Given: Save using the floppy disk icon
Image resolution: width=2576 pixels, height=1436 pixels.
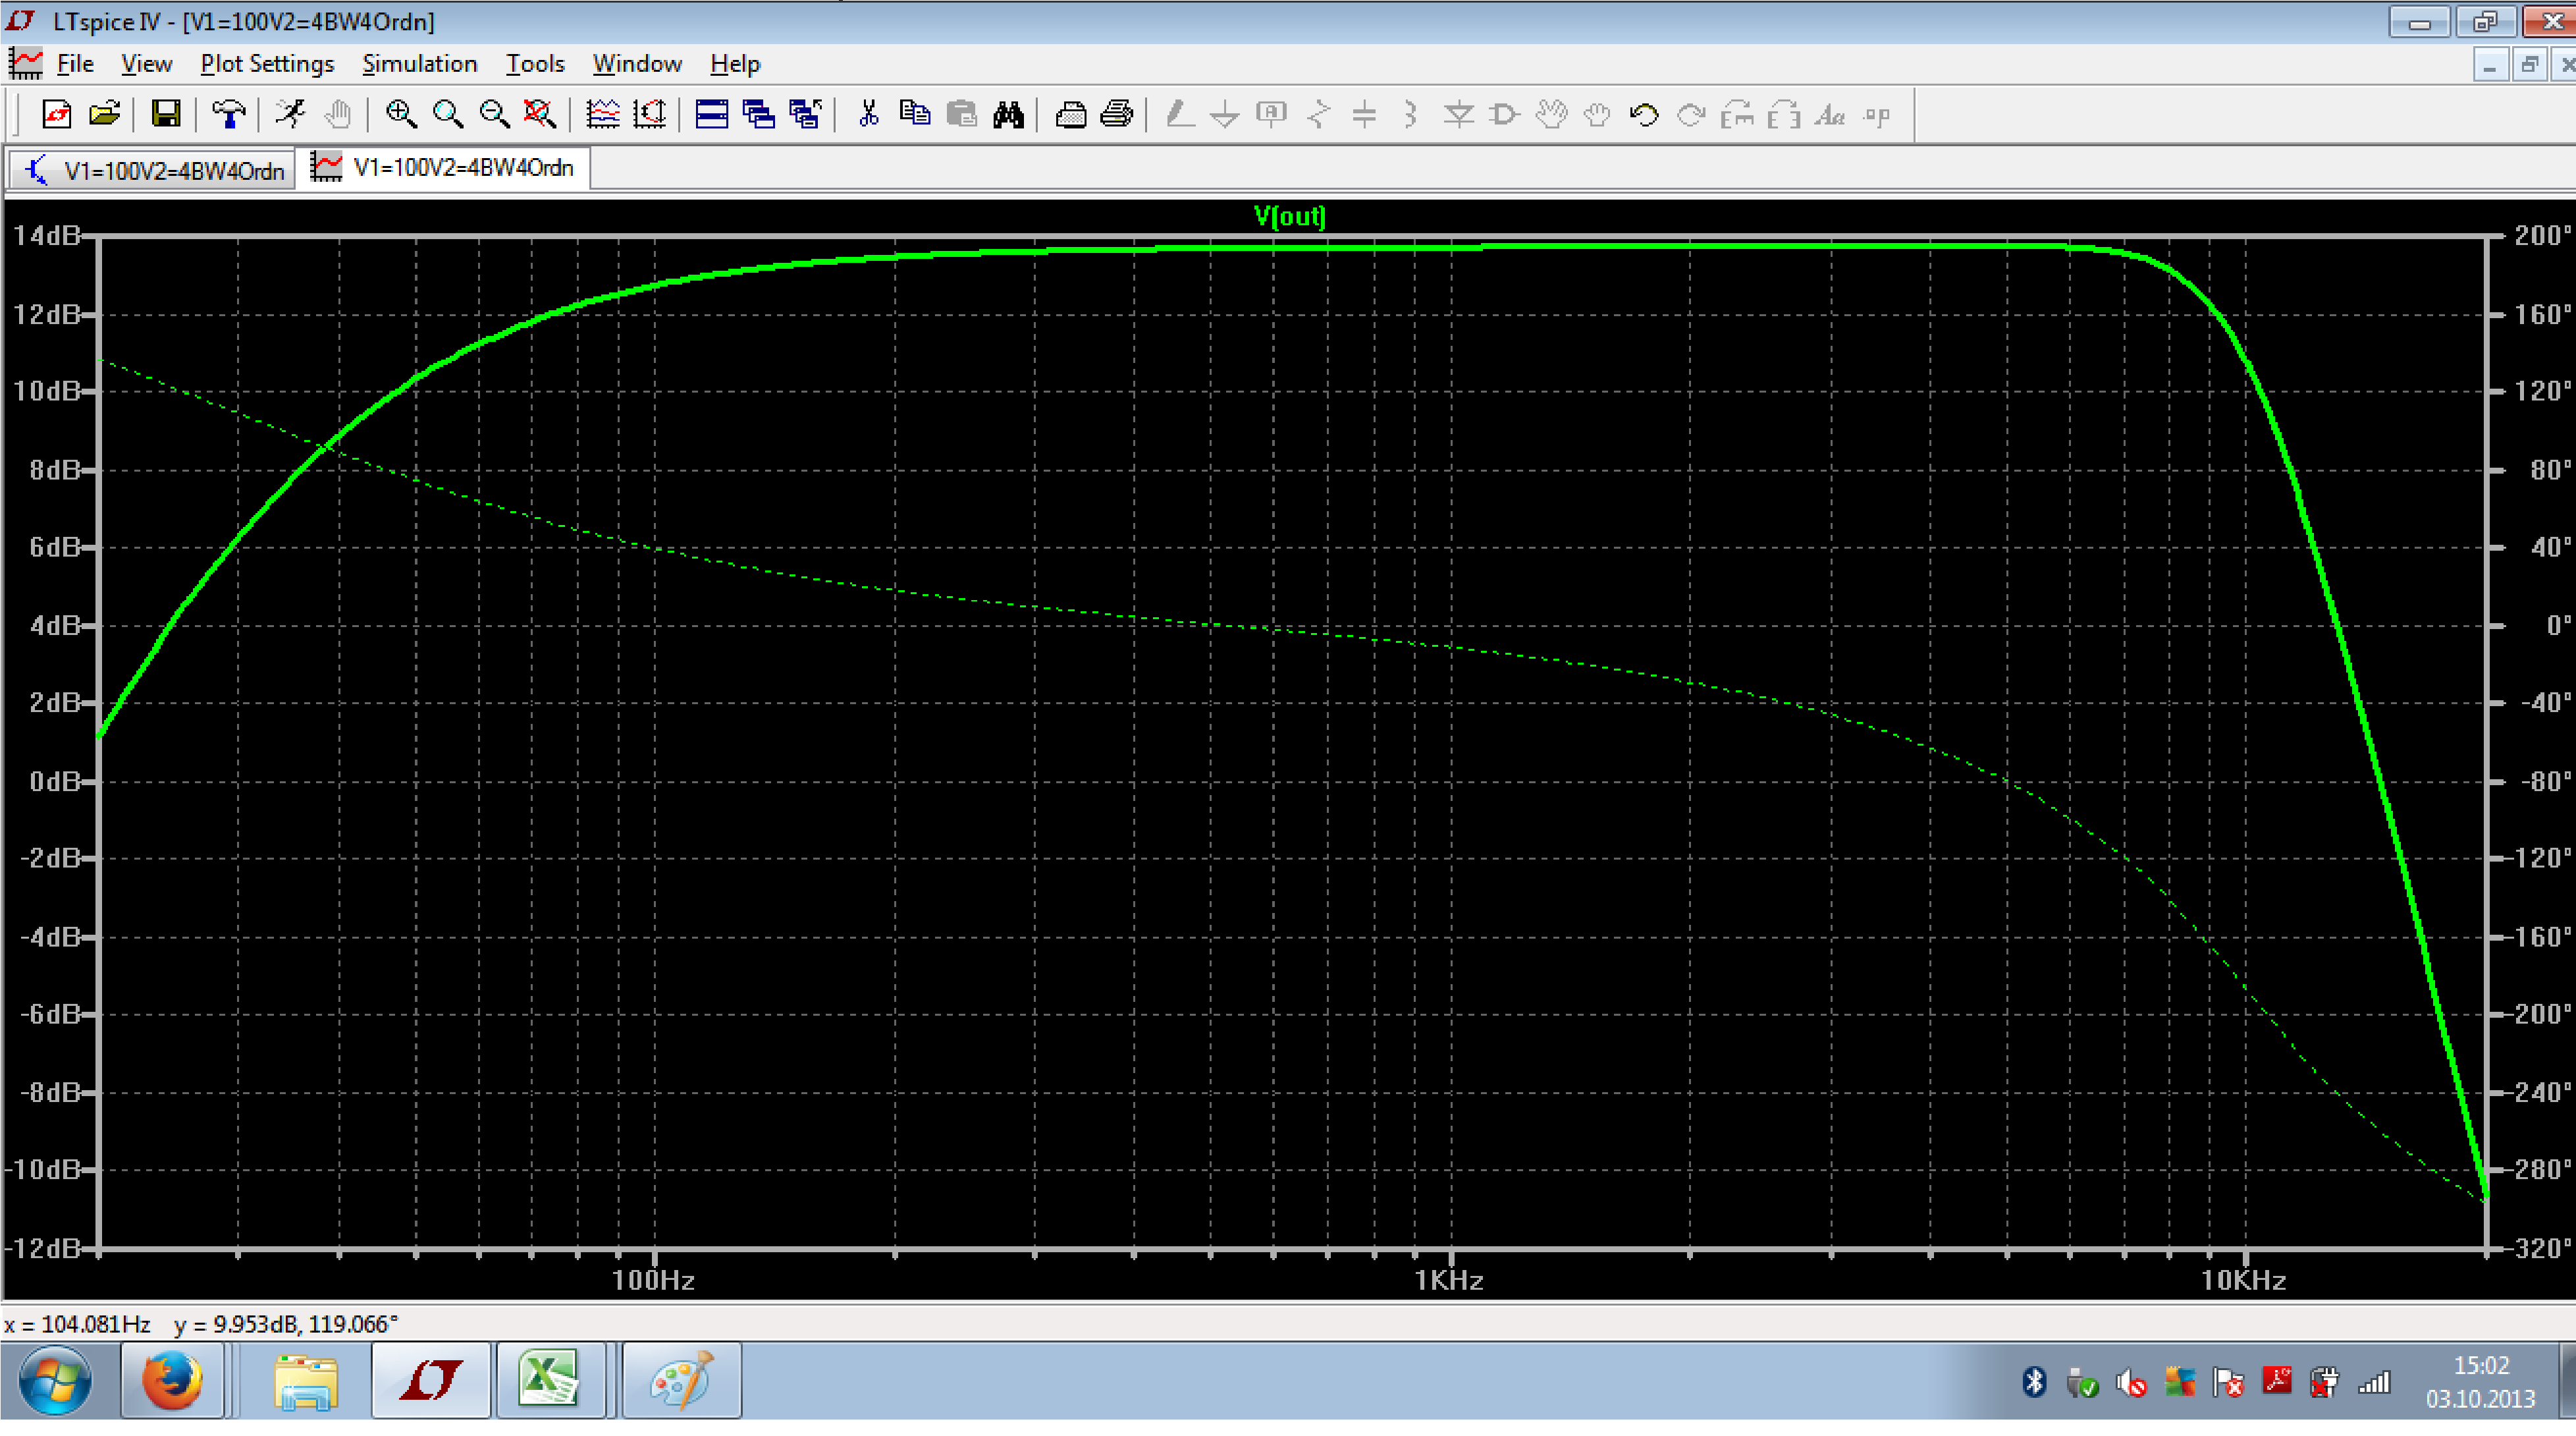Looking at the screenshot, I should coord(166,114).
